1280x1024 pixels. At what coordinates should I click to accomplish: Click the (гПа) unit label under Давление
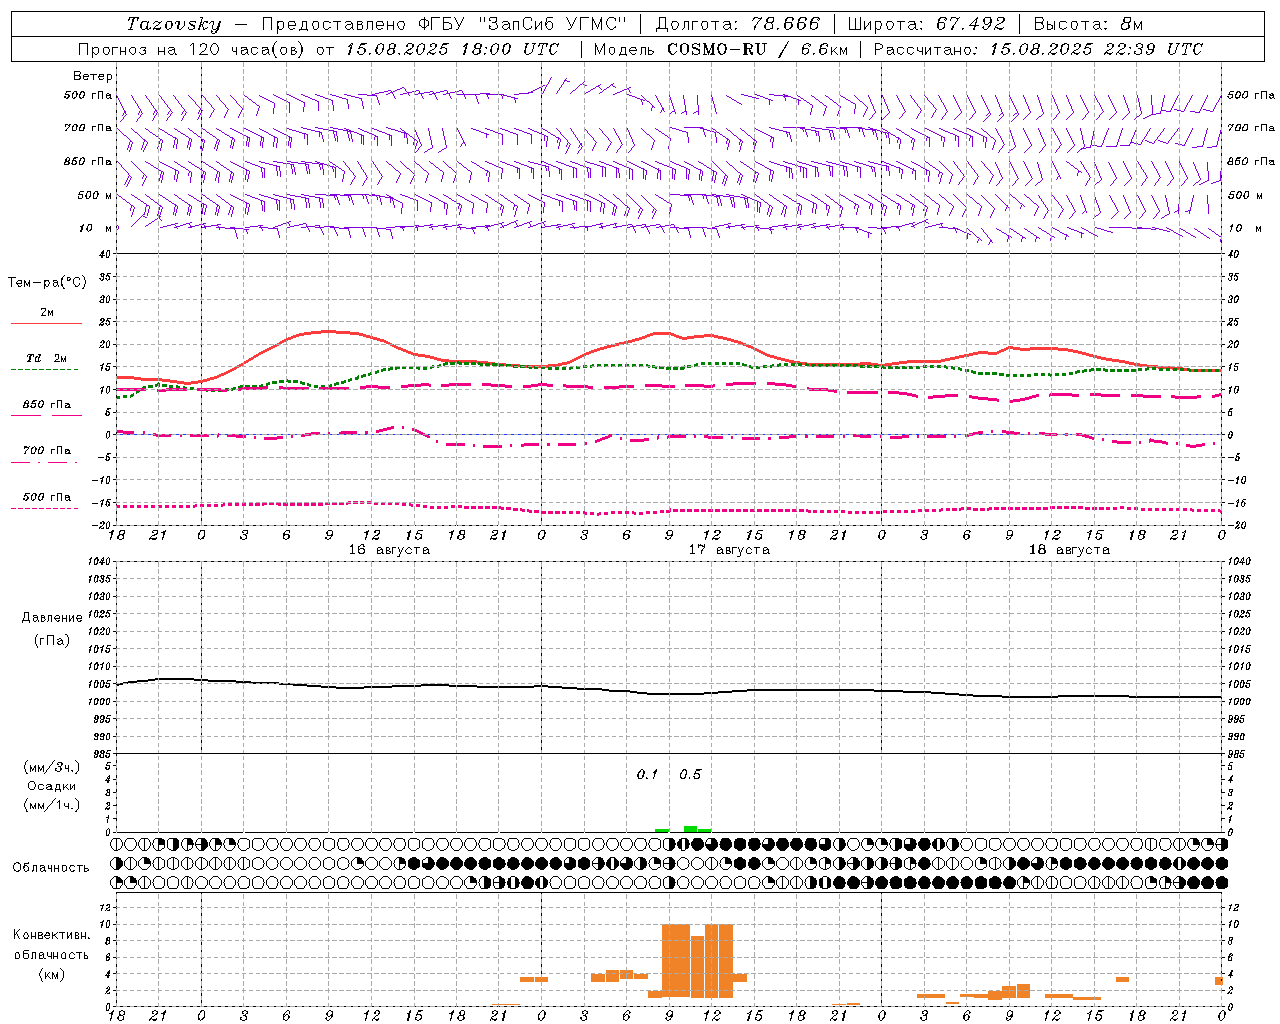(52, 640)
